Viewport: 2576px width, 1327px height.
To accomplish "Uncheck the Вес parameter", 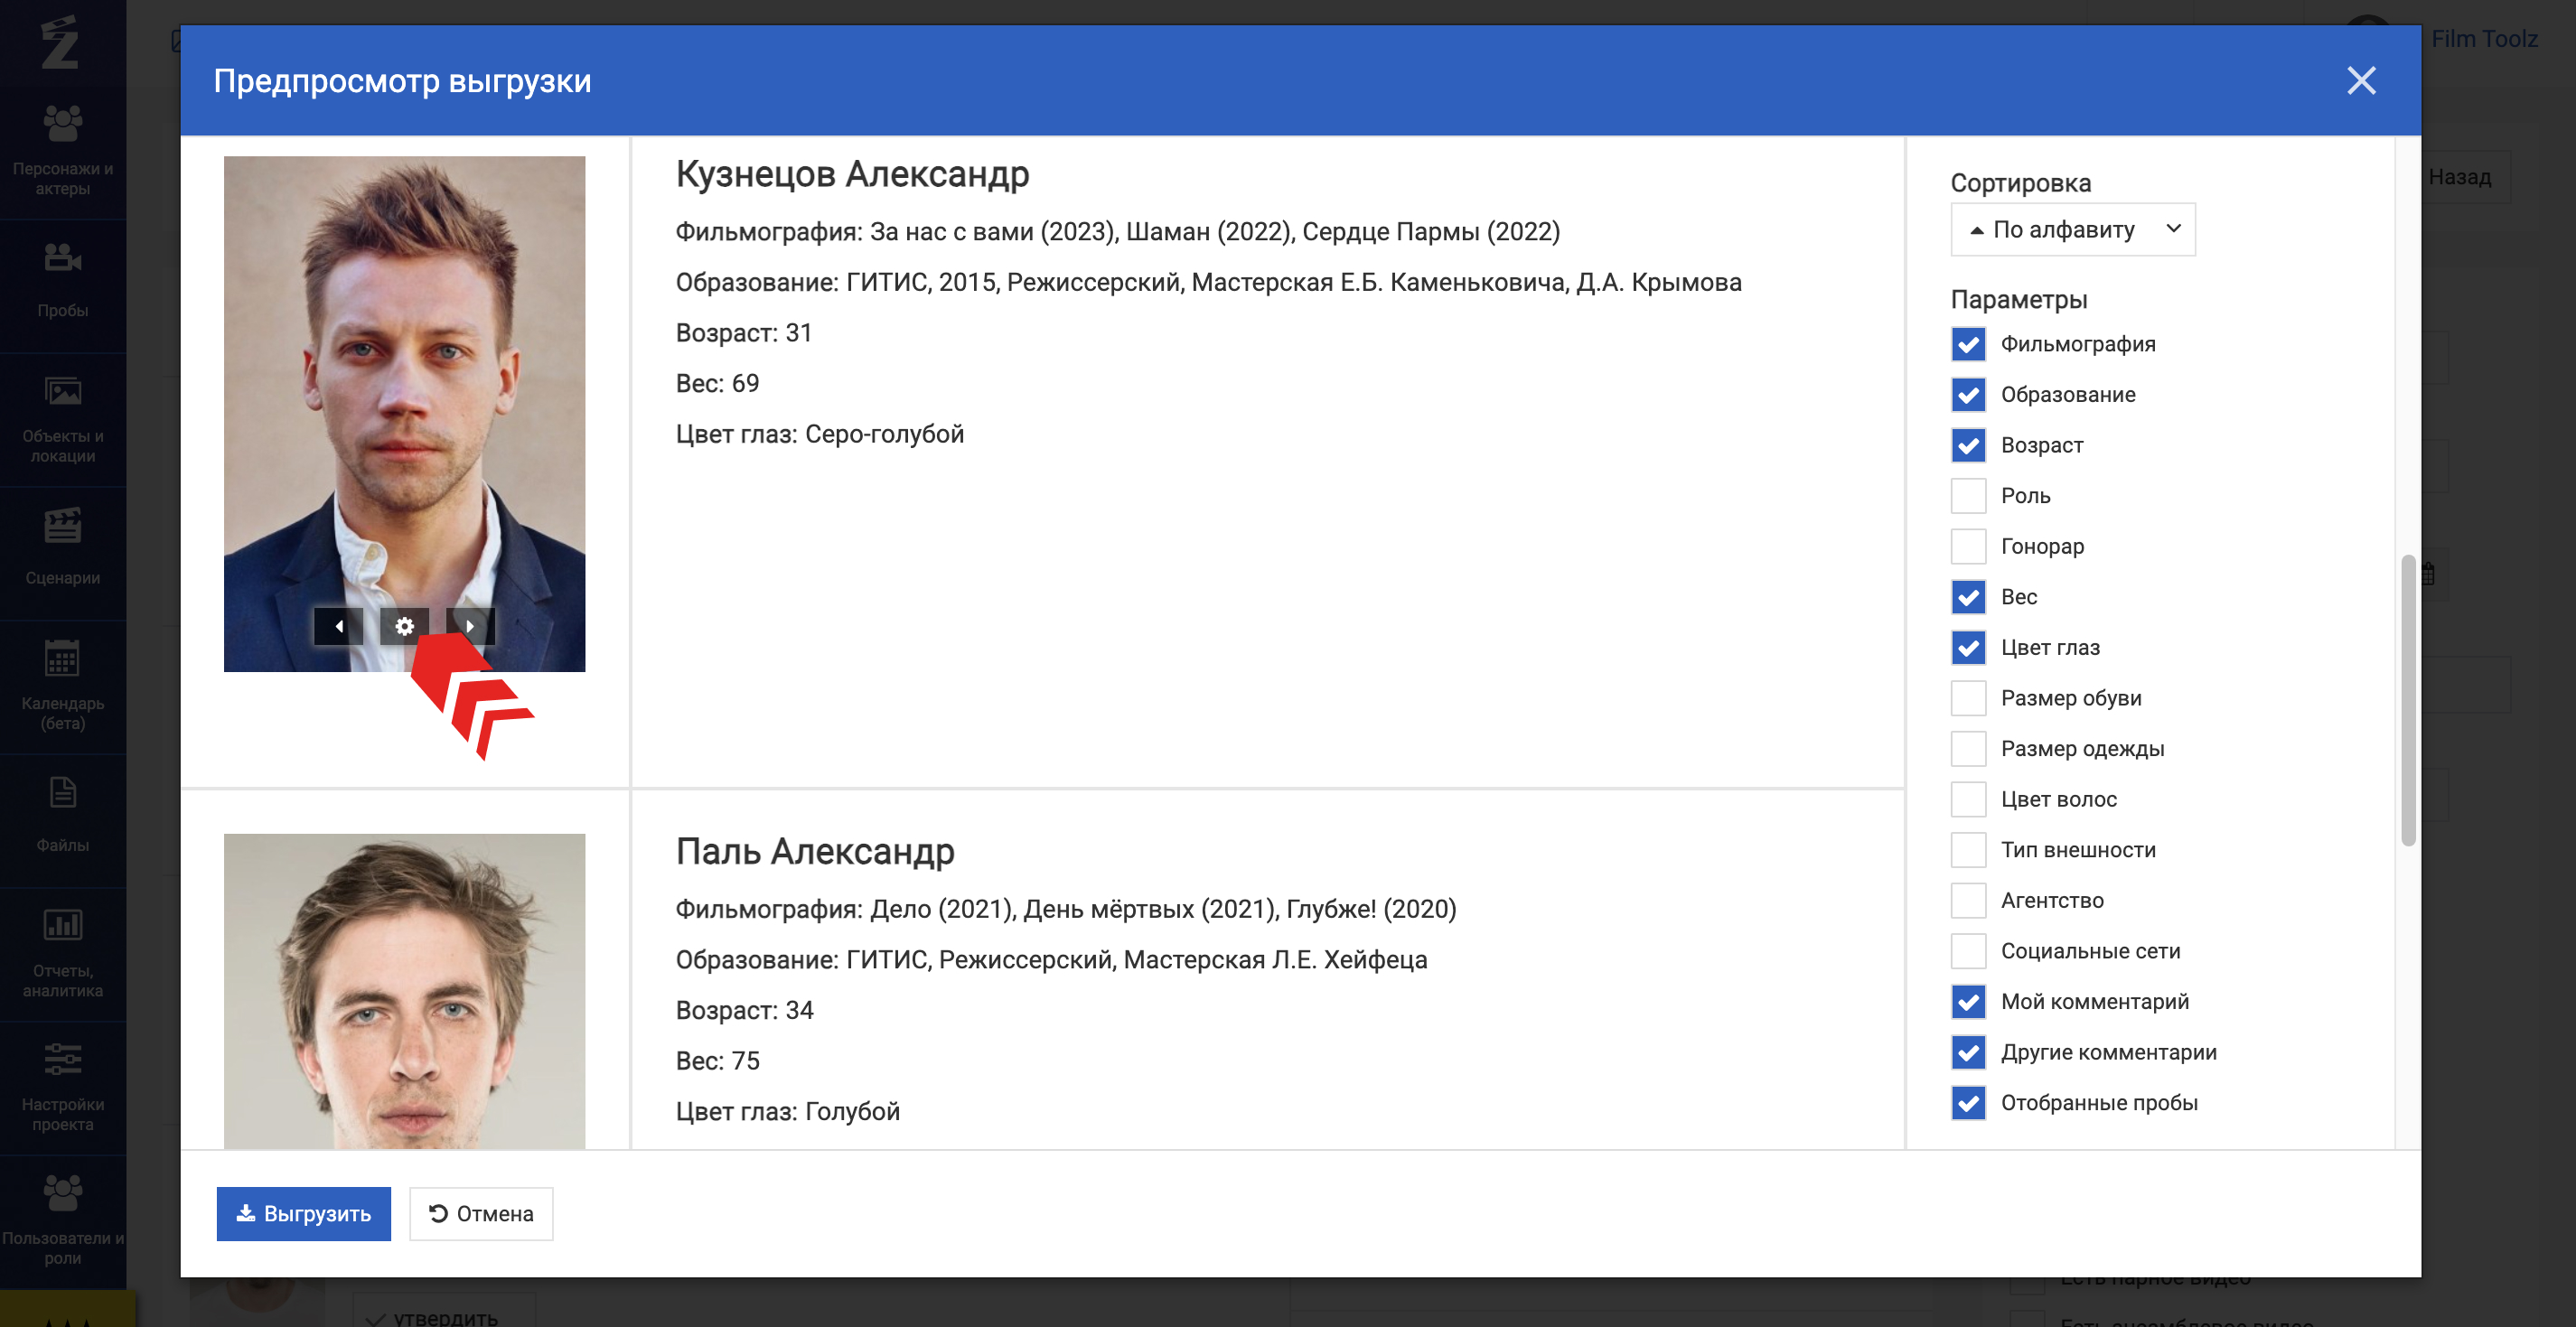I will 1968,597.
